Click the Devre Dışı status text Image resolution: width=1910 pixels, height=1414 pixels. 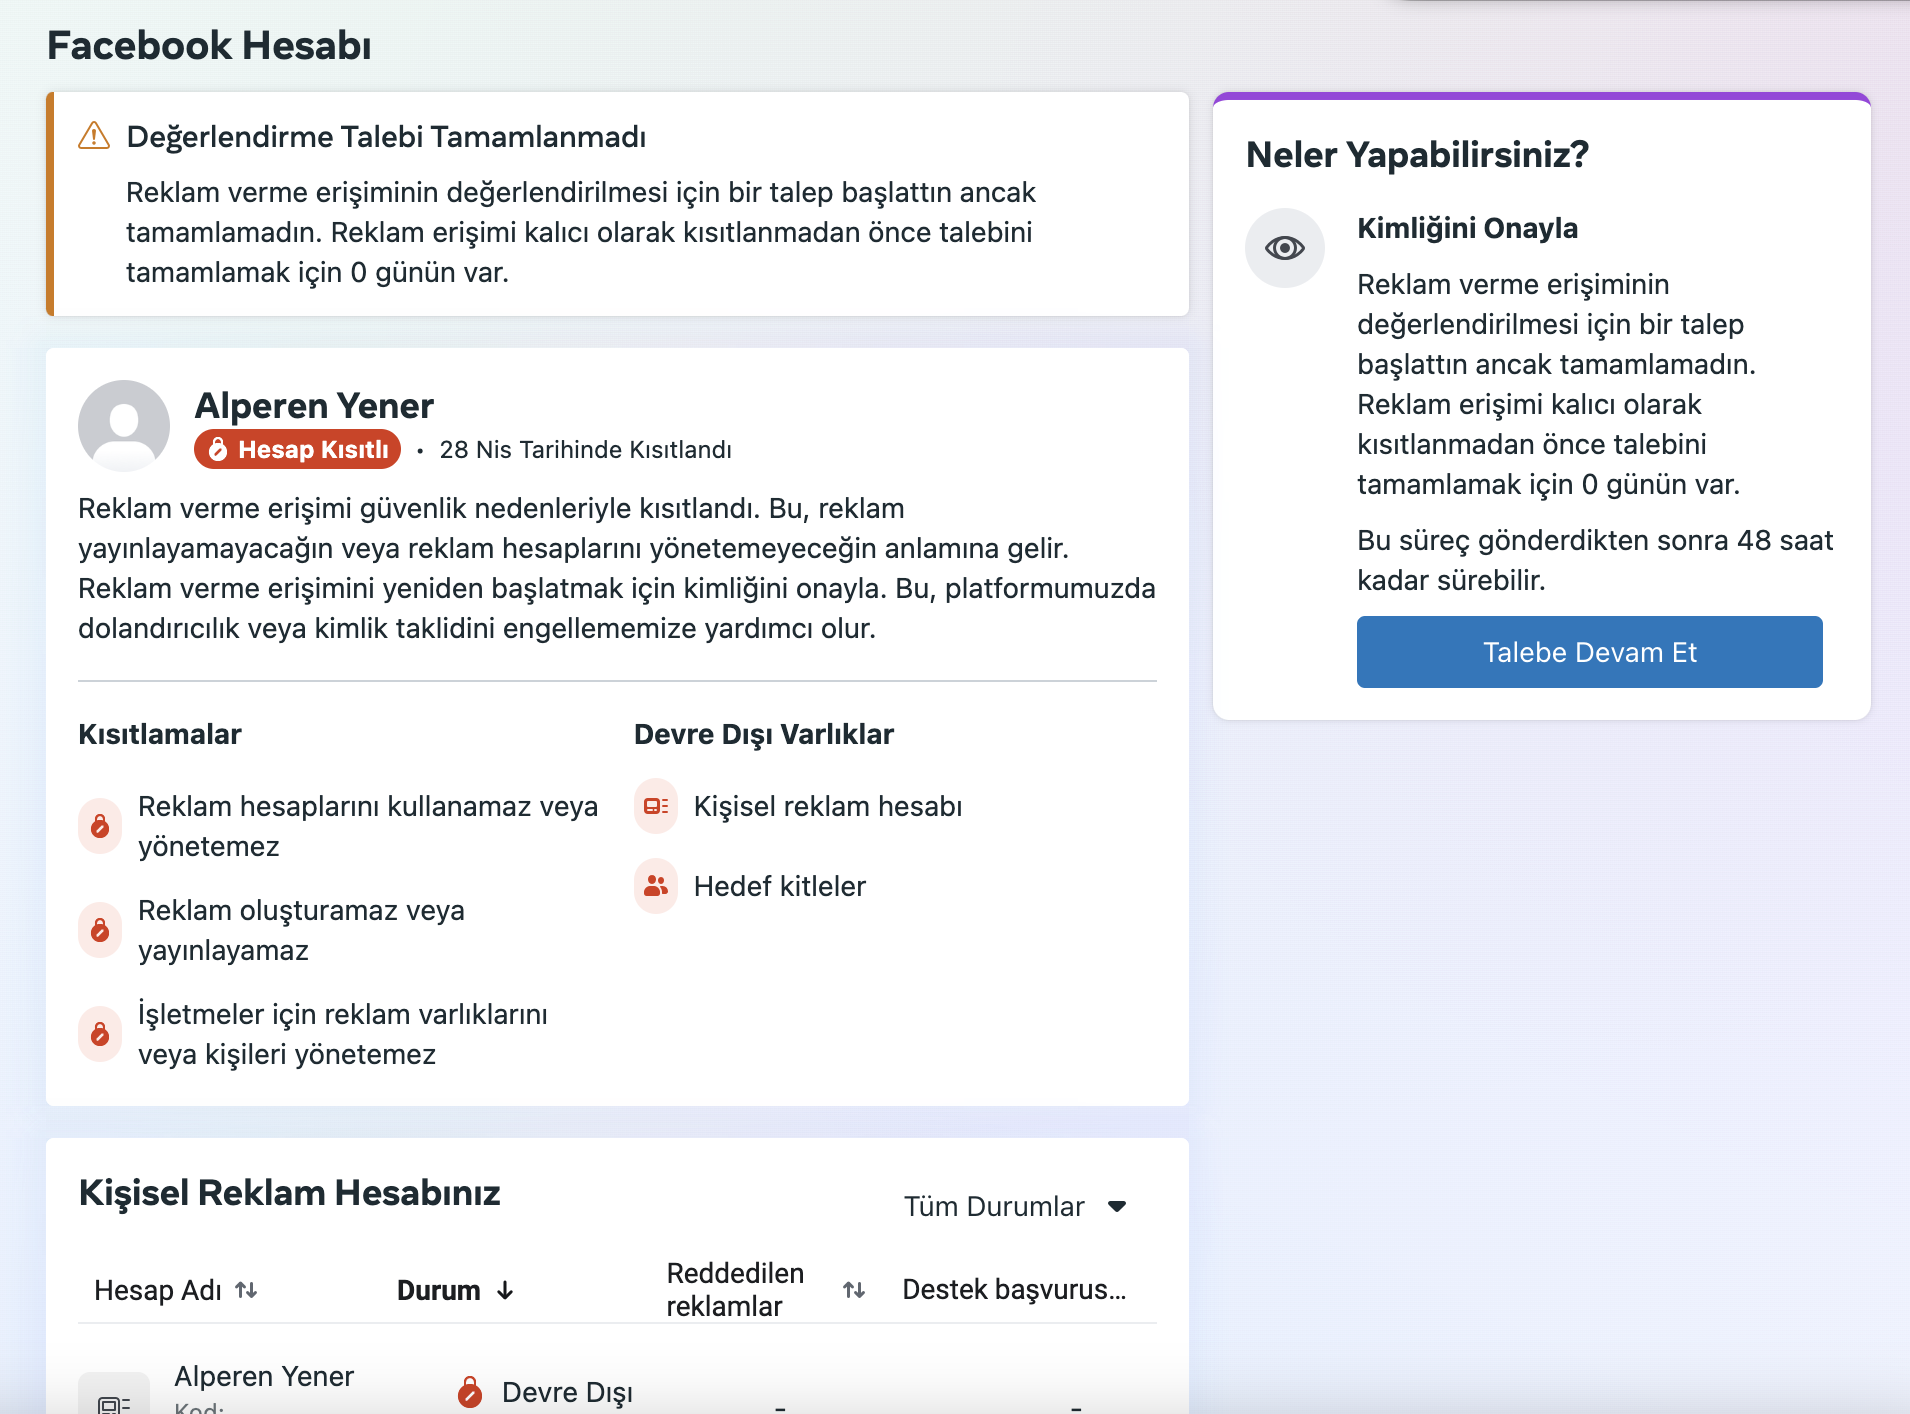pyautogui.click(x=567, y=1392)
